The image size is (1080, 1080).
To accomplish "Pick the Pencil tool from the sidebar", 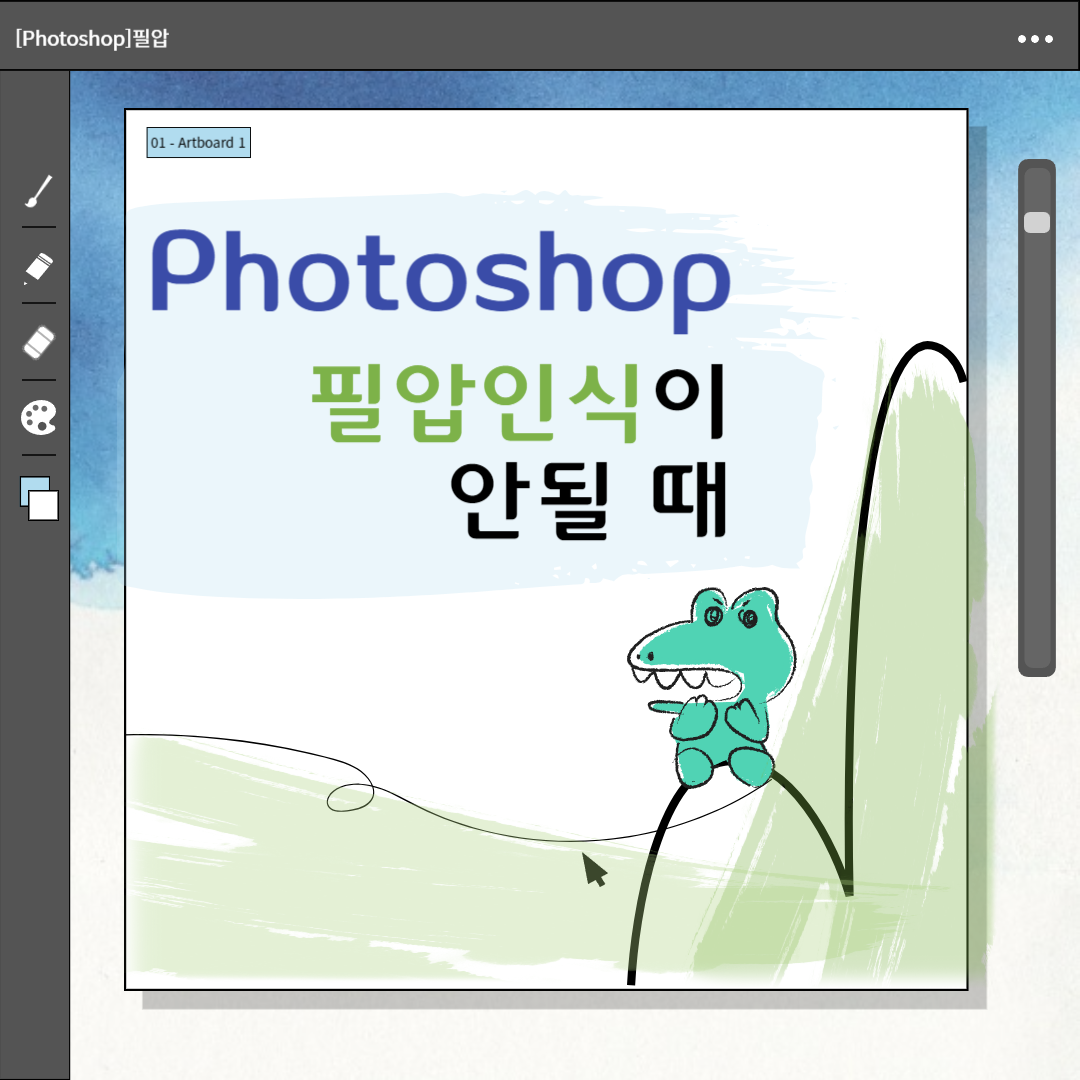I will coord(37,268).
